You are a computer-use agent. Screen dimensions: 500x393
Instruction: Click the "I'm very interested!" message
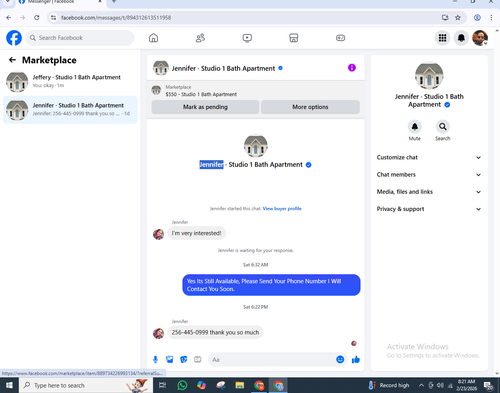pyautogui.click(x=196, y=233)
